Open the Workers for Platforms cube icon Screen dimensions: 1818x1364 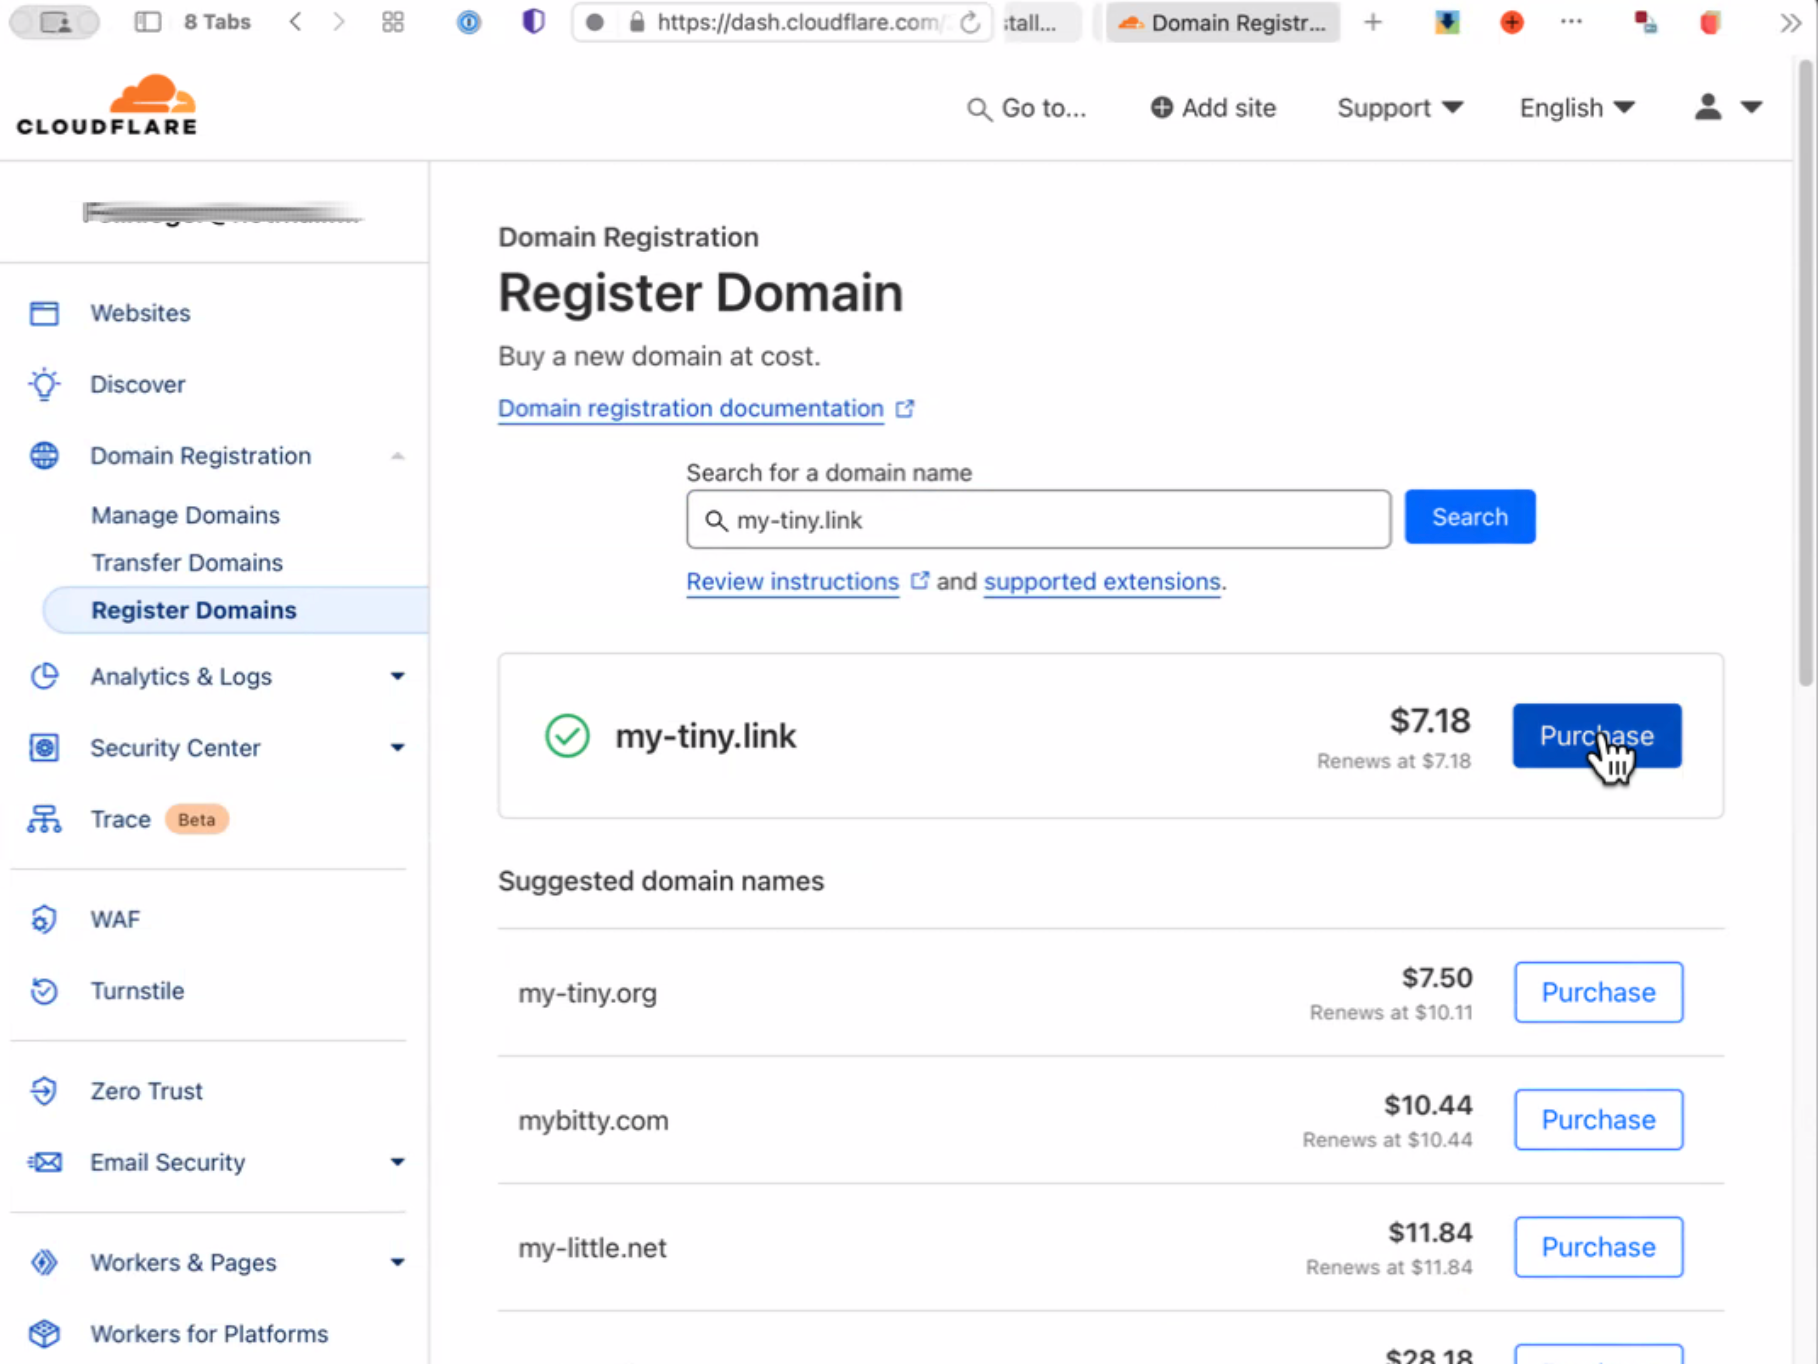[x=44, y=1334]
